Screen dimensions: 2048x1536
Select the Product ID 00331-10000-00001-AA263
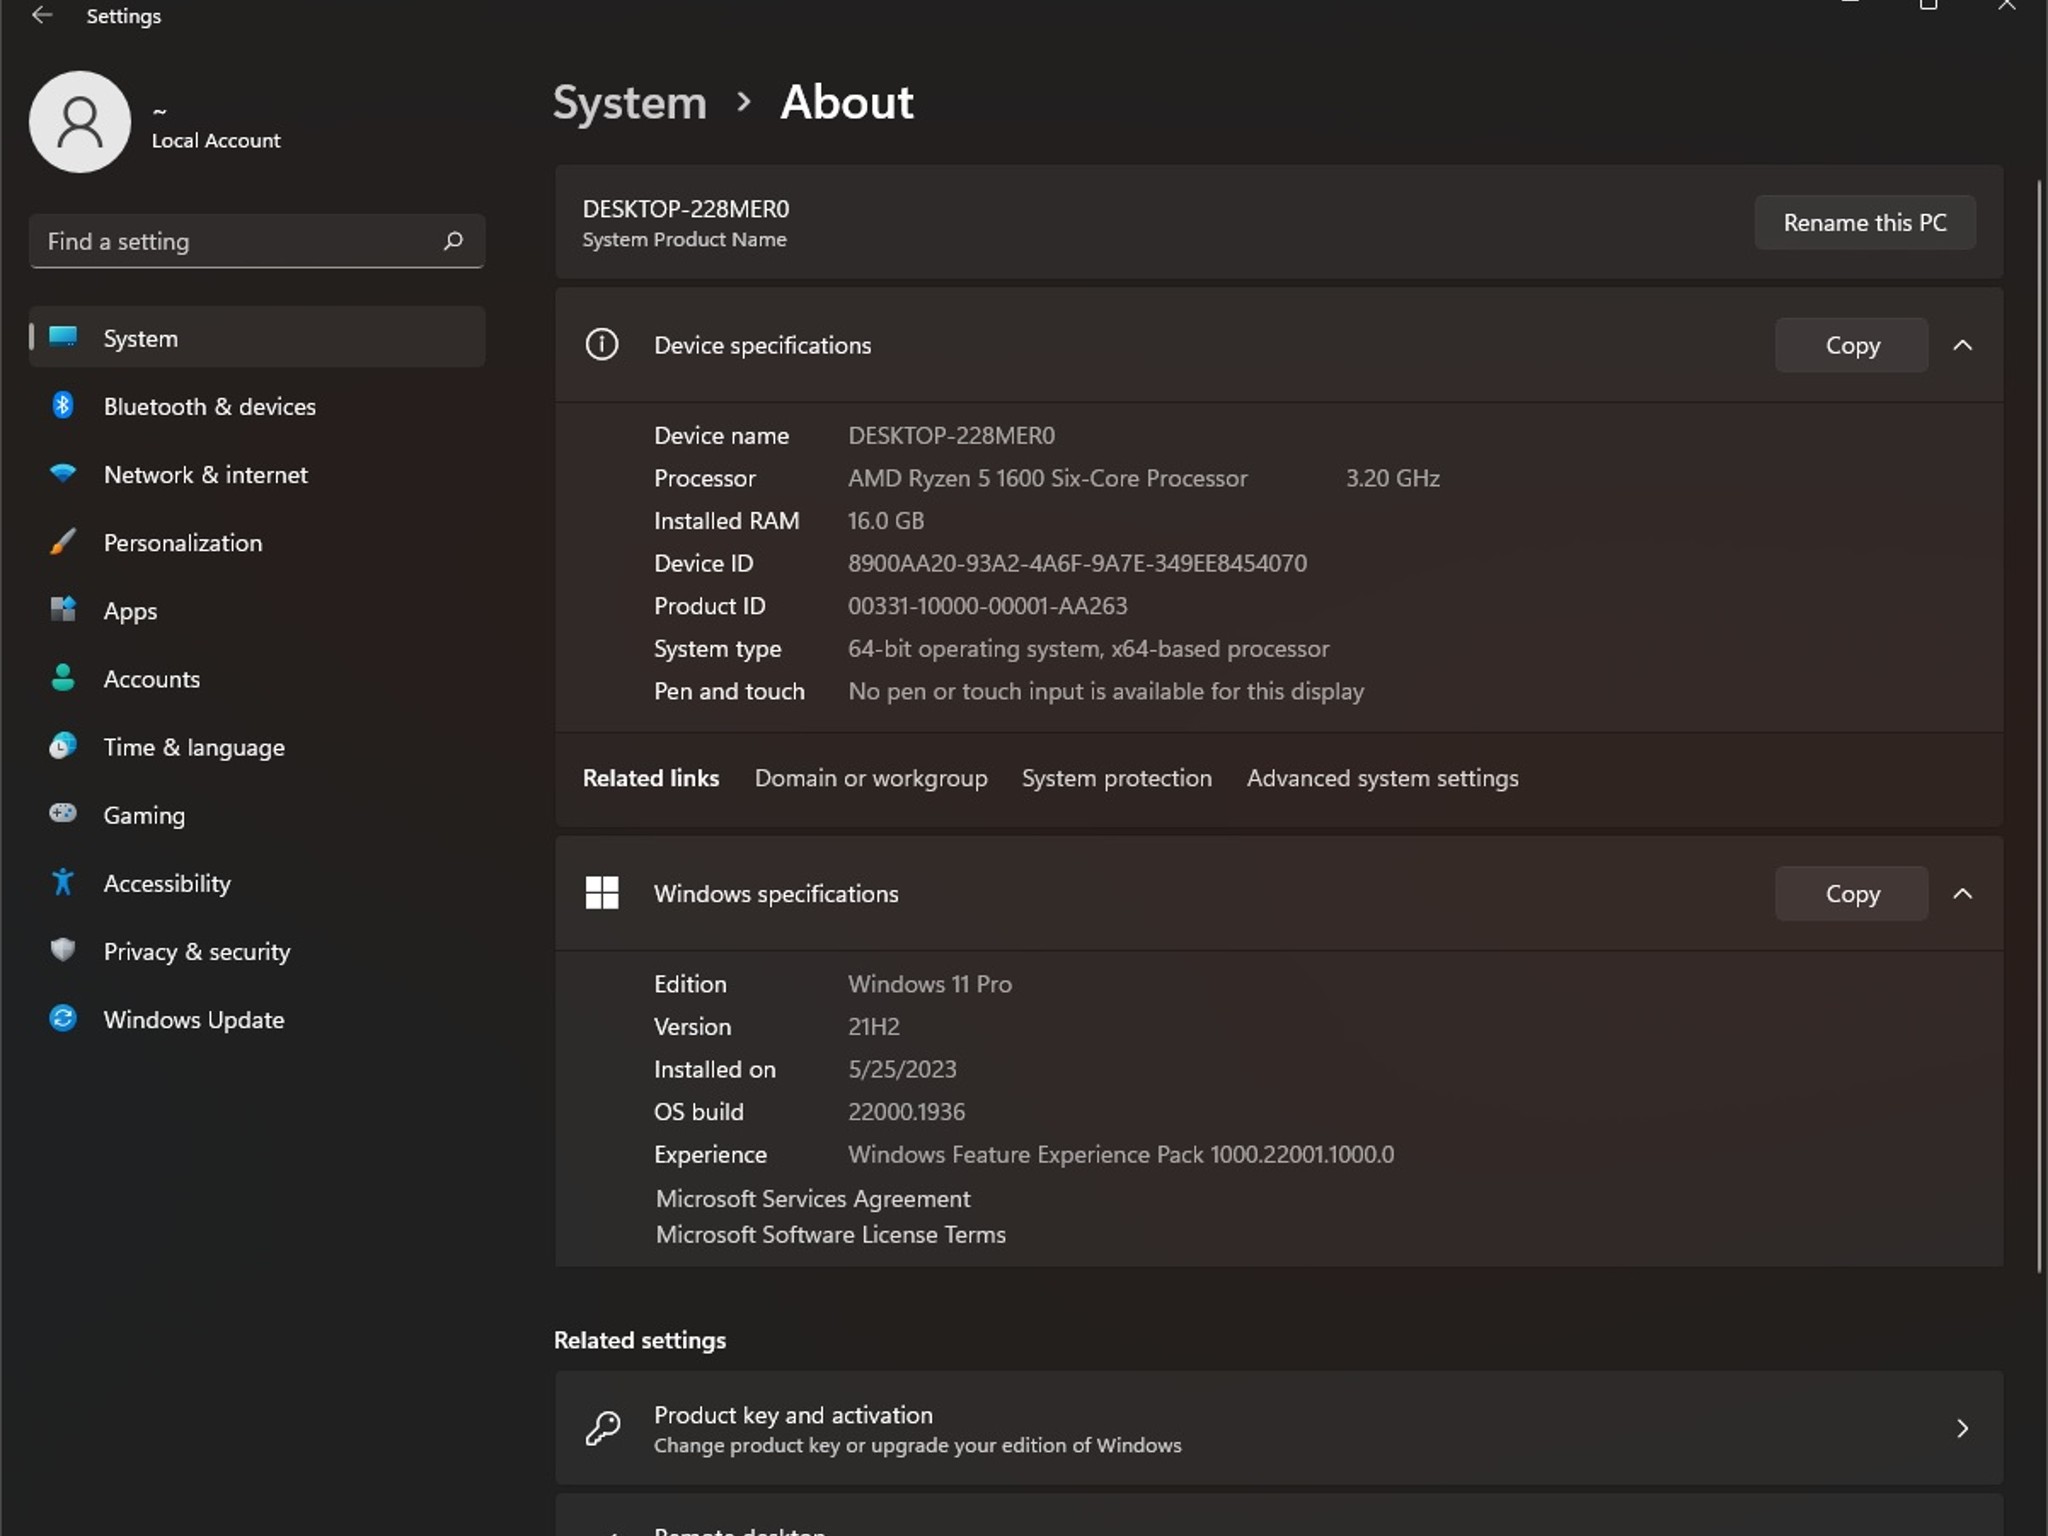987,606
